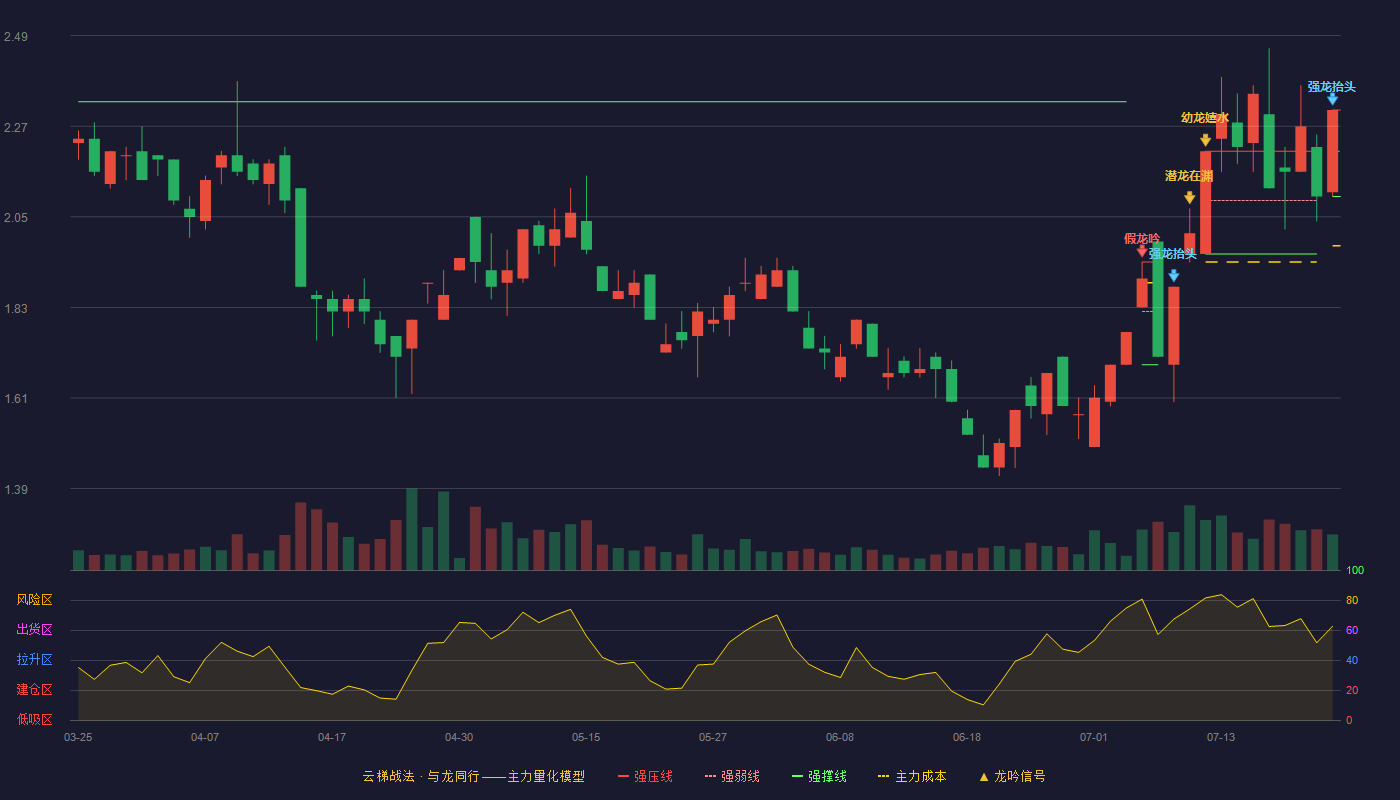Click the 05-27 date label
Screen dimensions: 1400x800
pos(713,737)
